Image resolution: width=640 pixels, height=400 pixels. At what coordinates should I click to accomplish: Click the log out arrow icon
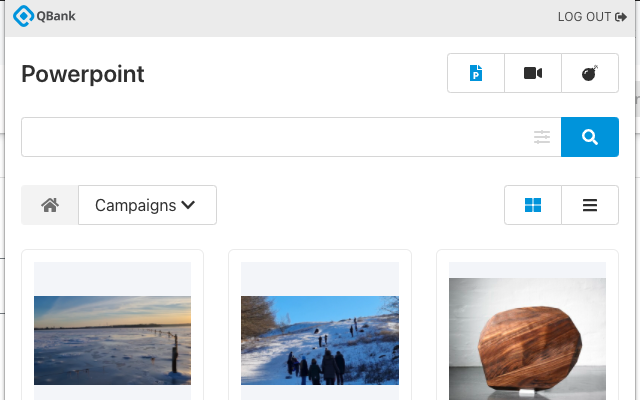pyautogui.click(x=620, y=17)
